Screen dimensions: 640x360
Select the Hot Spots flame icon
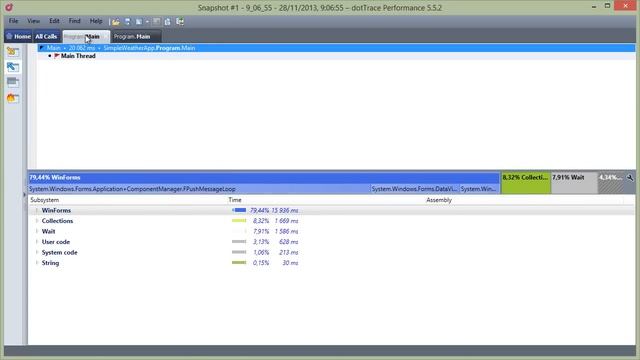[x=13, y=98]
